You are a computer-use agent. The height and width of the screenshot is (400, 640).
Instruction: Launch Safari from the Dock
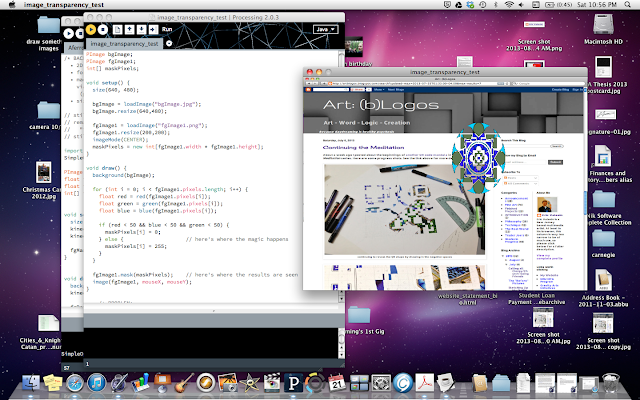(75, 383)
